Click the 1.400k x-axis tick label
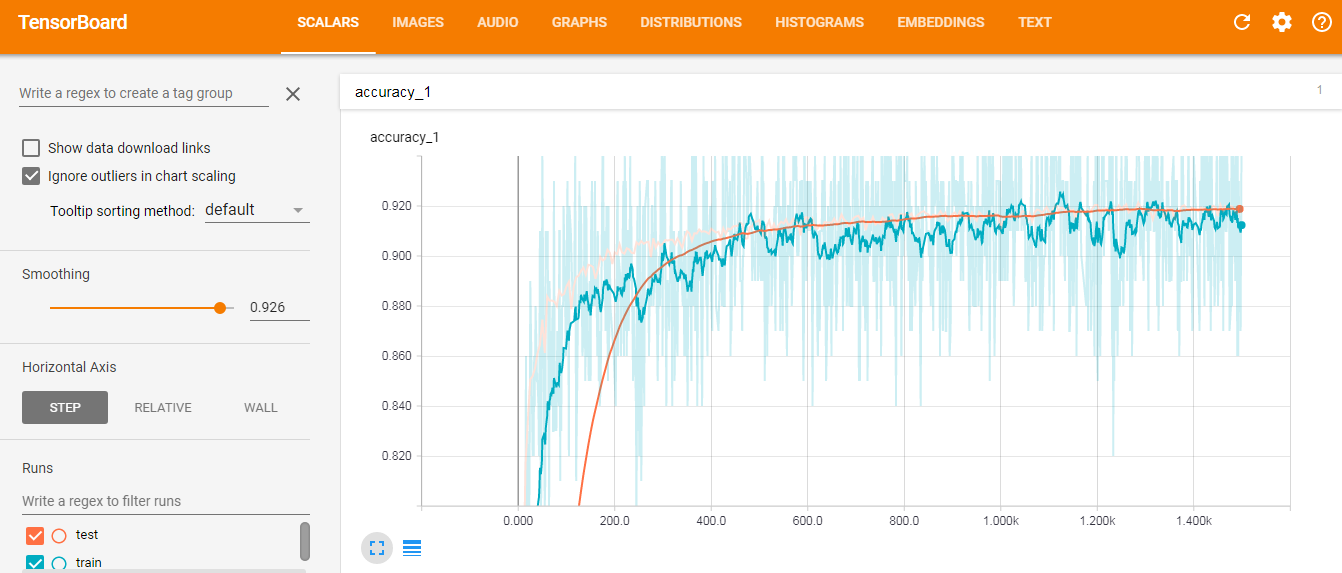Image resolution: width=1342 pixels, height=573 pixels. [1193, 521]
